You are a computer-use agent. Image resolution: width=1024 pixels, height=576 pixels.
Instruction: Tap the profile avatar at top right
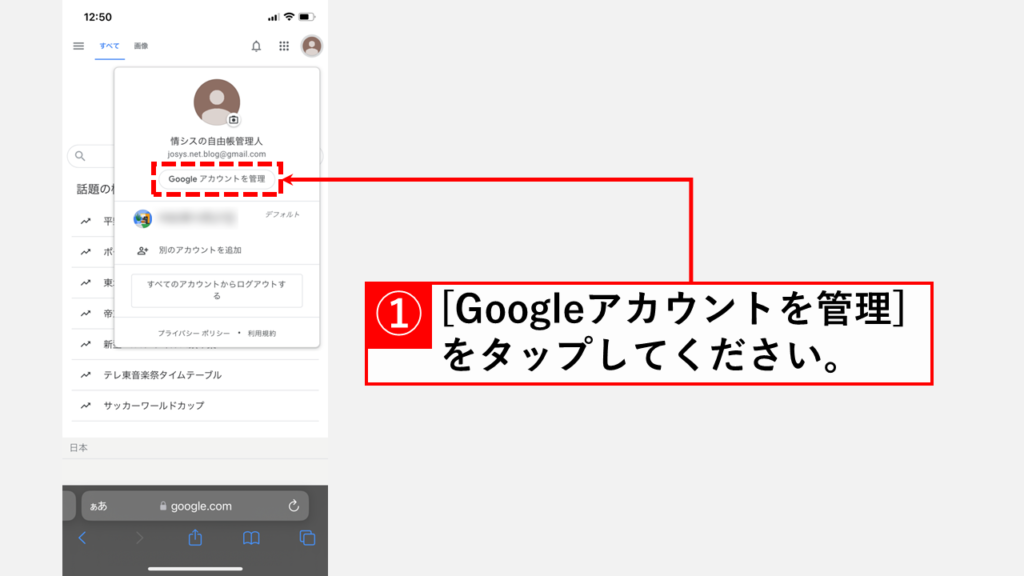click(x=312, y=46)
